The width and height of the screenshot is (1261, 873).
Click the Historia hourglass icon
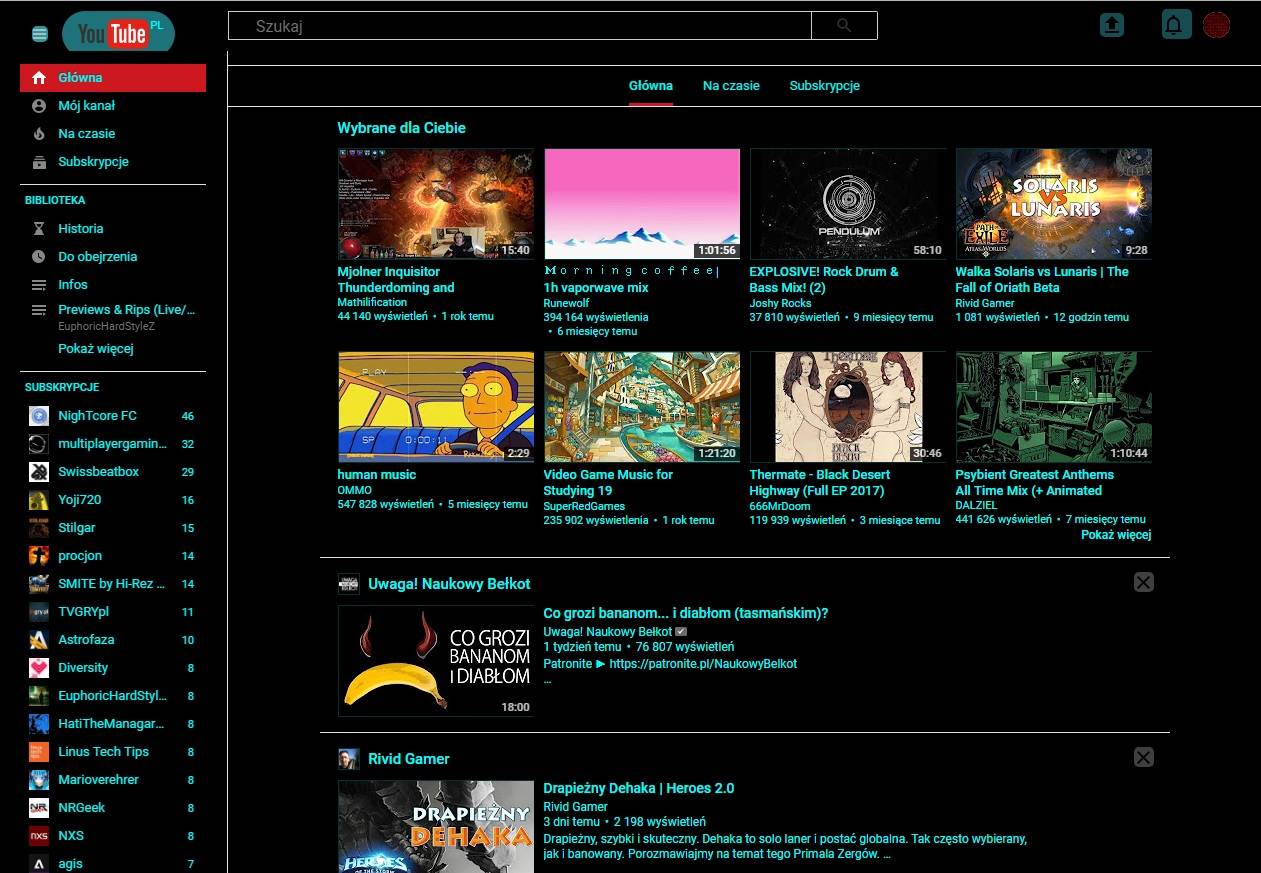click(39, 229)
